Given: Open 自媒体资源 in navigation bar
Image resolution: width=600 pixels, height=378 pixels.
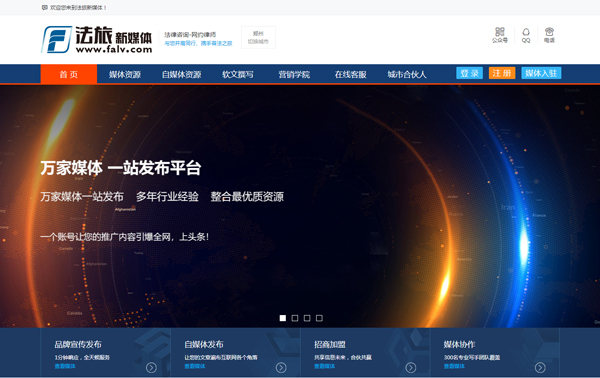Looking at the screenshot, I should pyautogui.click(x=181, y=74).
